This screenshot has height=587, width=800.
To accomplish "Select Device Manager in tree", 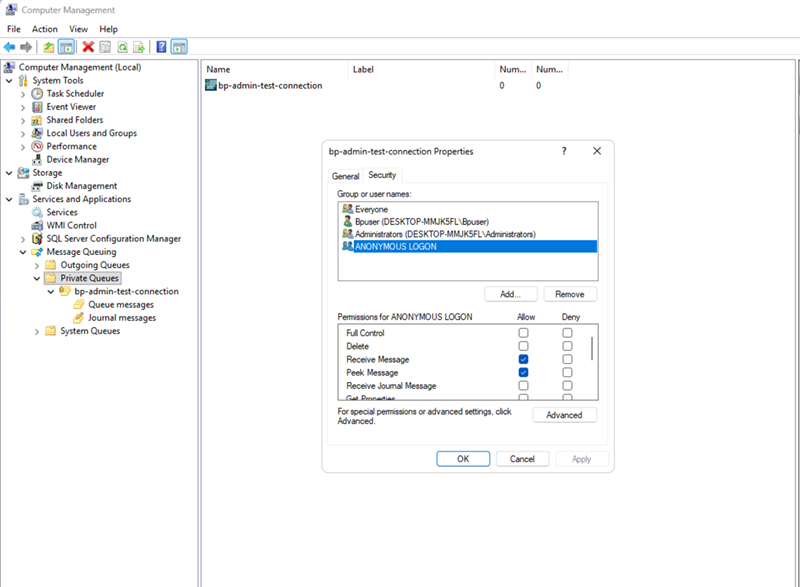I will point(77,159).
